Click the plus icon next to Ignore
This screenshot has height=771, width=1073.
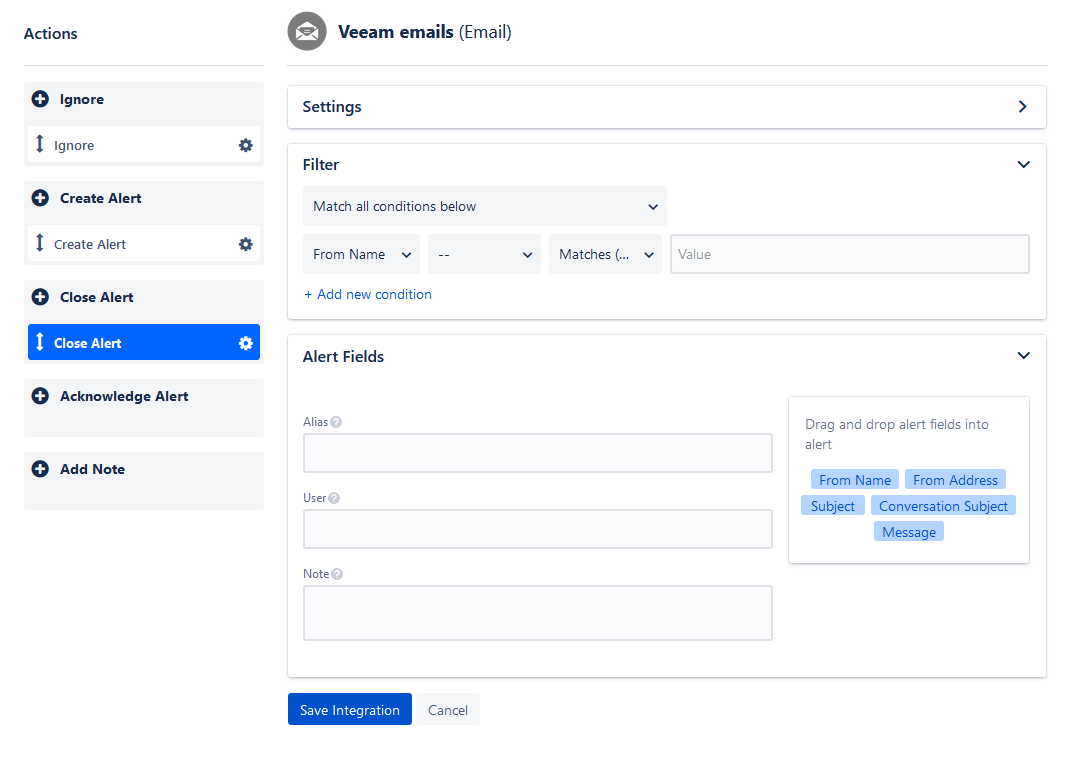click(x=40, y=99)
